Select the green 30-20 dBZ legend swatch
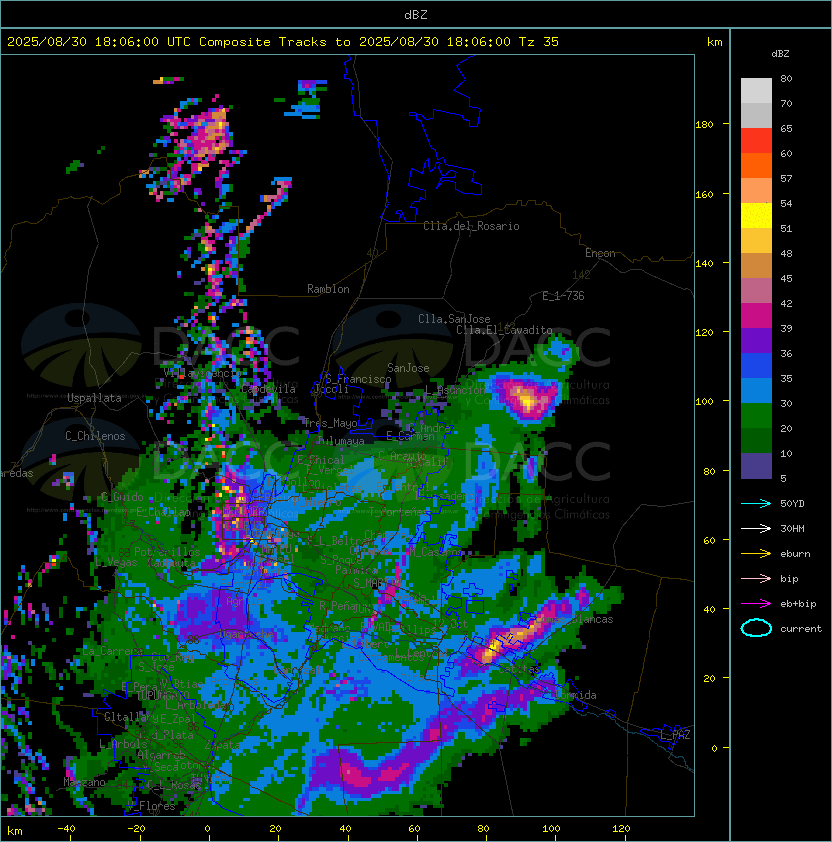This screenshot has height=842, width=832. 756,416
